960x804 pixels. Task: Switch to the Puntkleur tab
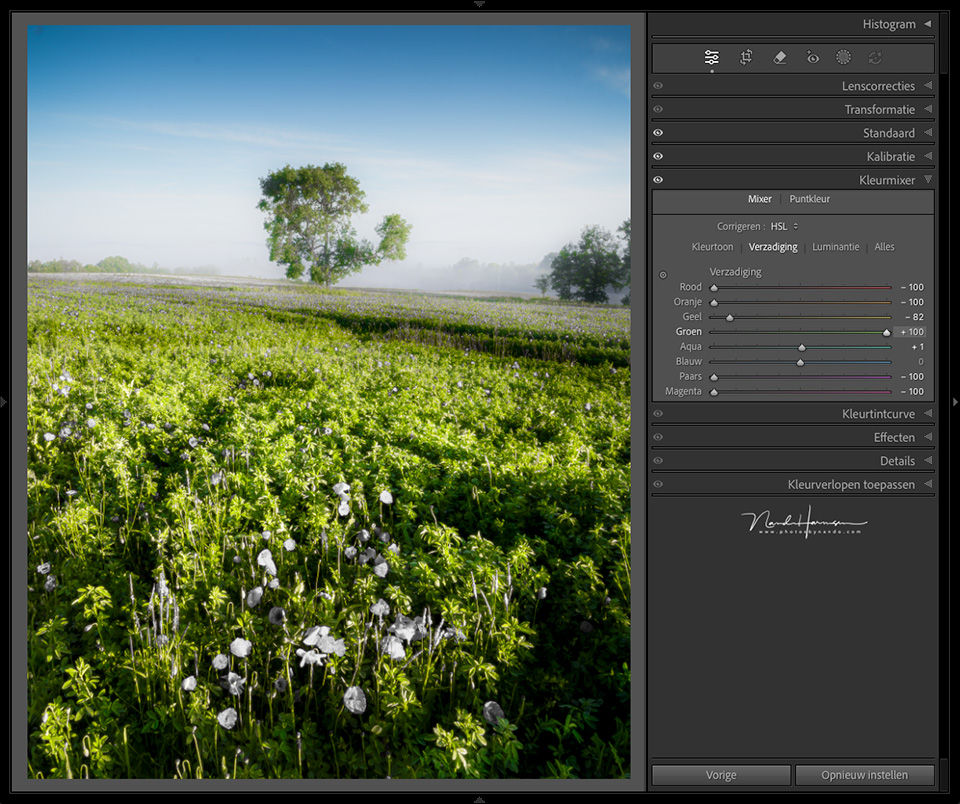[809, 199]
